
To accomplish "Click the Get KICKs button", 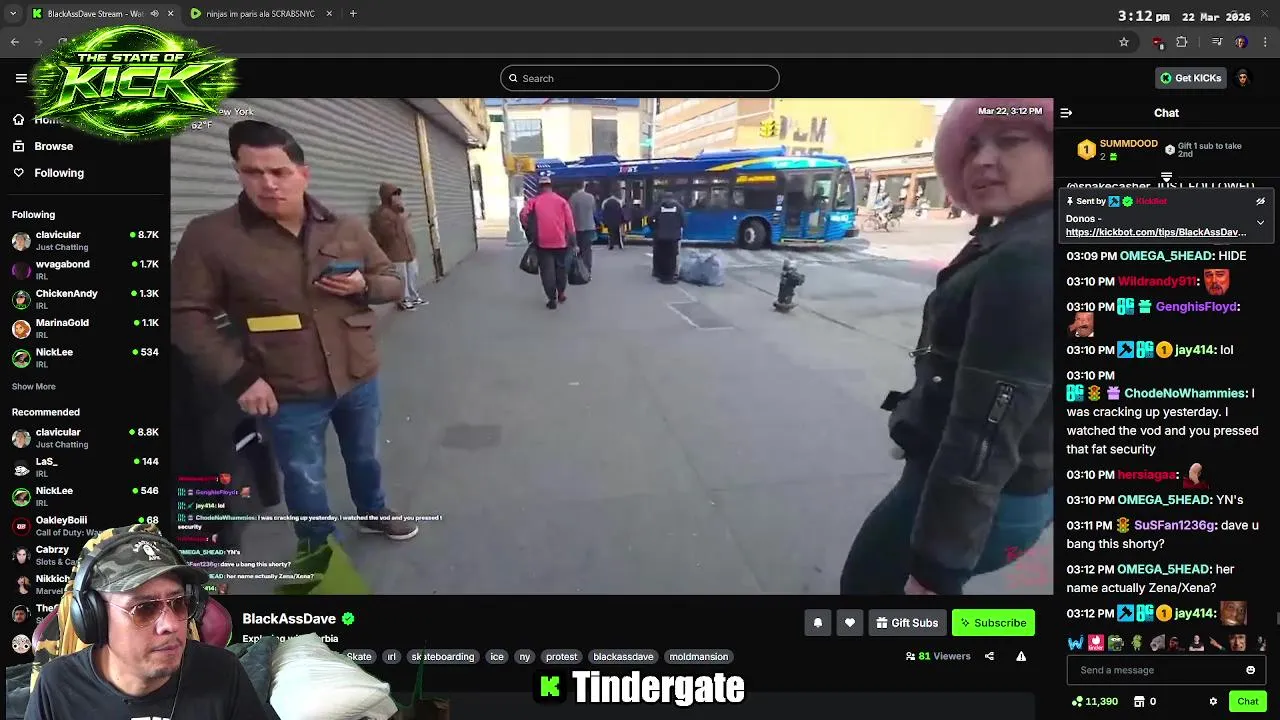I will click(1190, 78).
